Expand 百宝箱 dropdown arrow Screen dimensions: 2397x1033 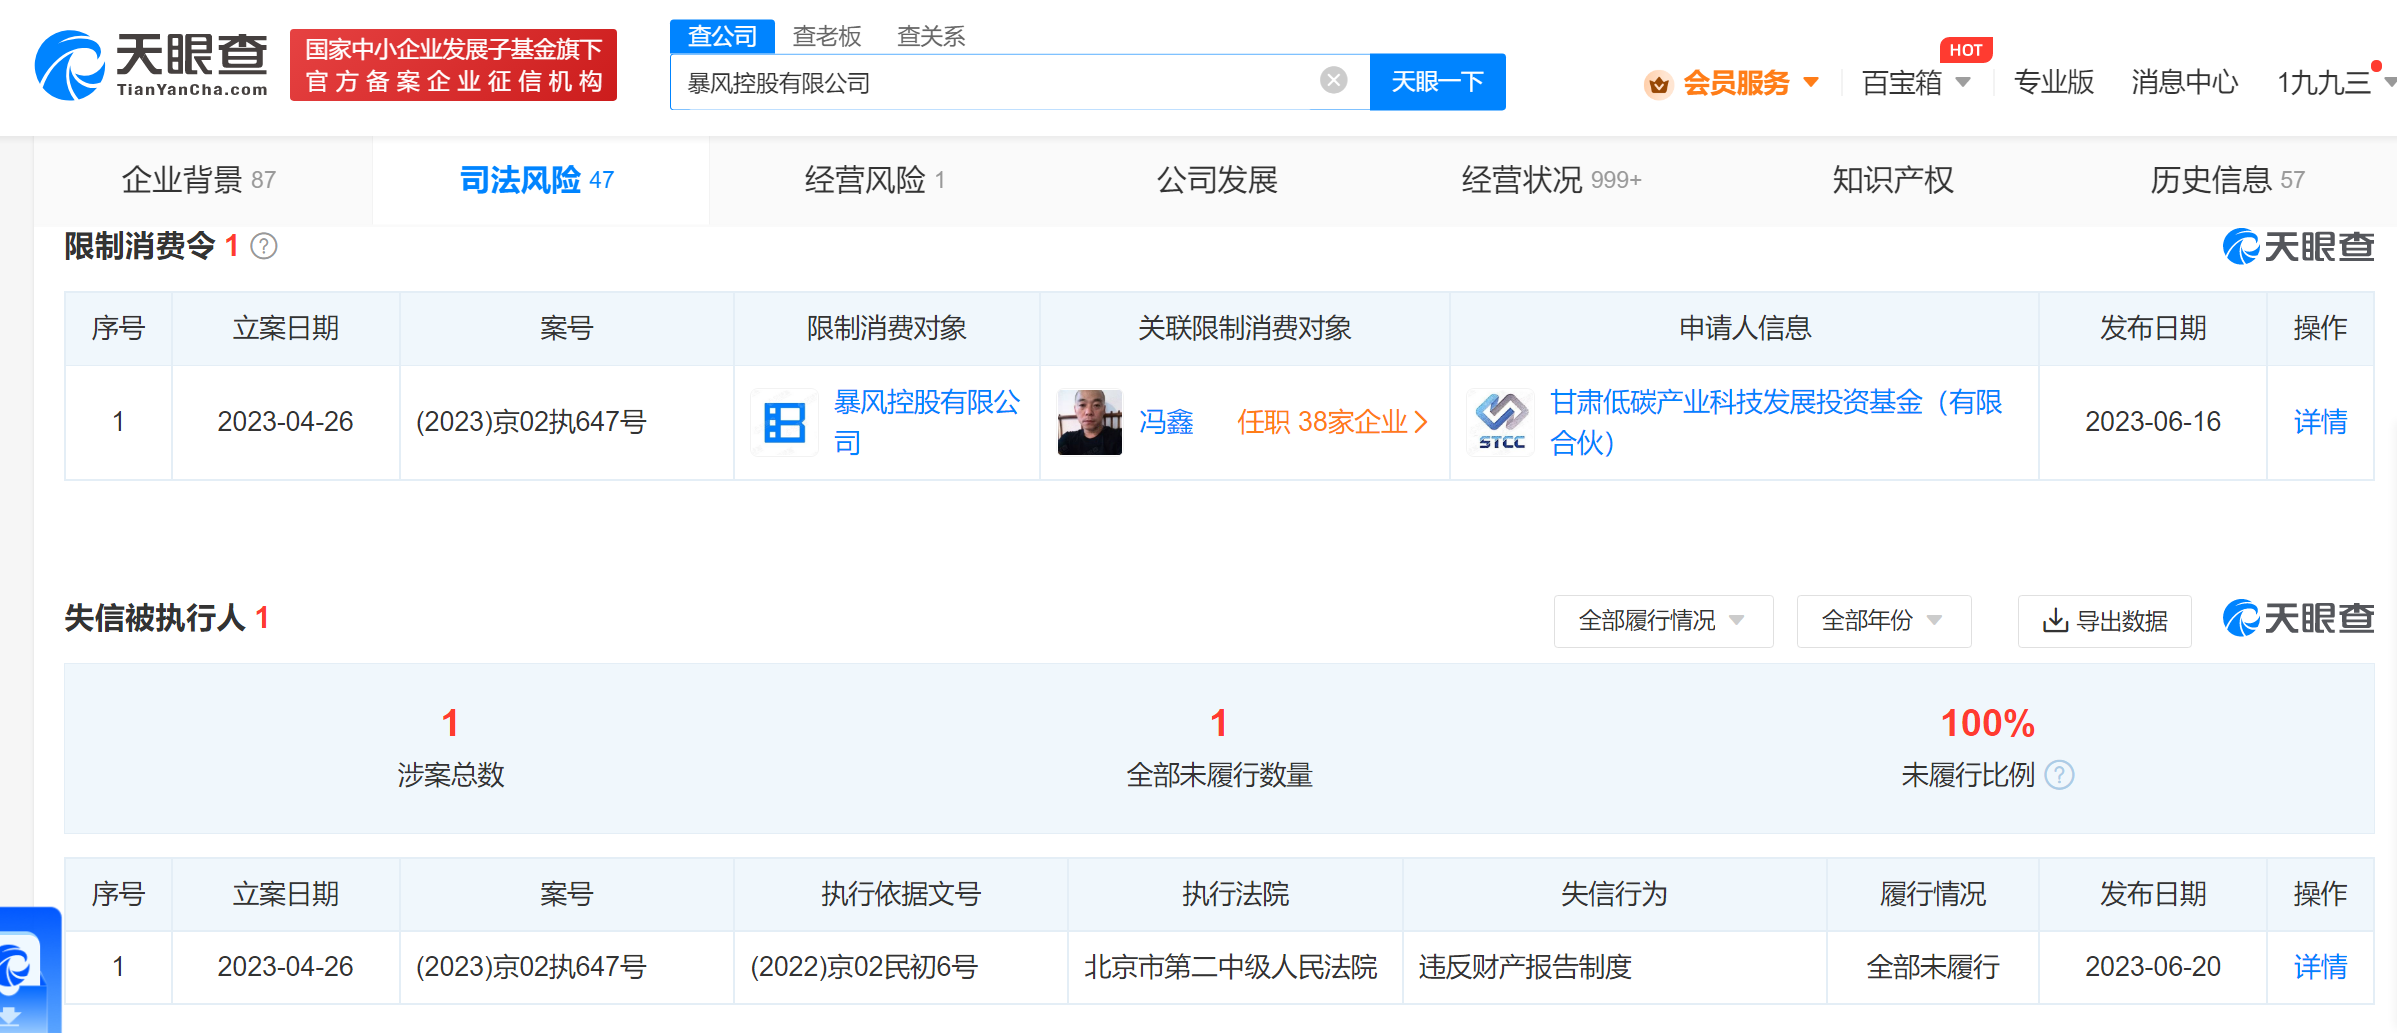(1963, 82)
